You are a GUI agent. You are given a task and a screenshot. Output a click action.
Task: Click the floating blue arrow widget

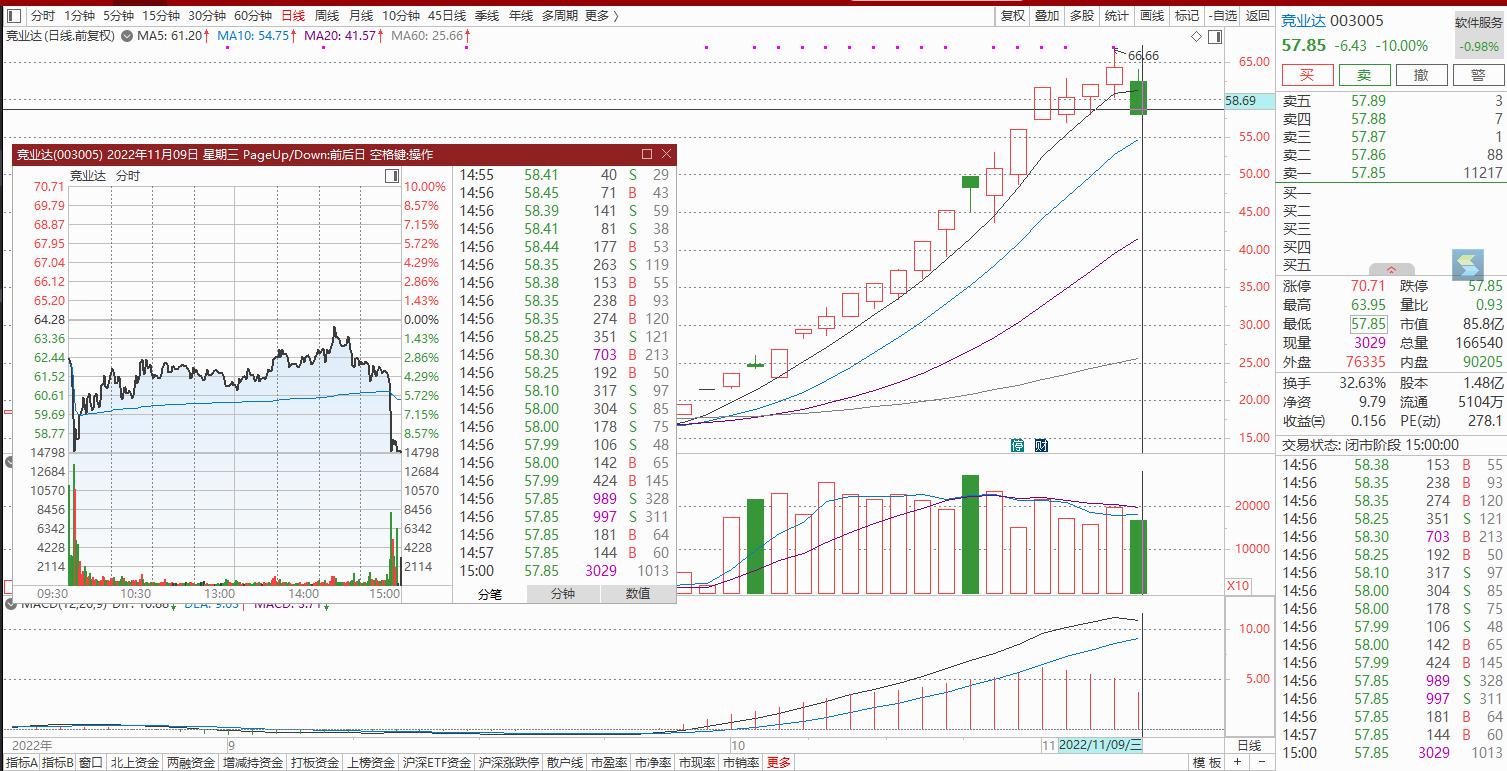click(x=1468, y=264)
